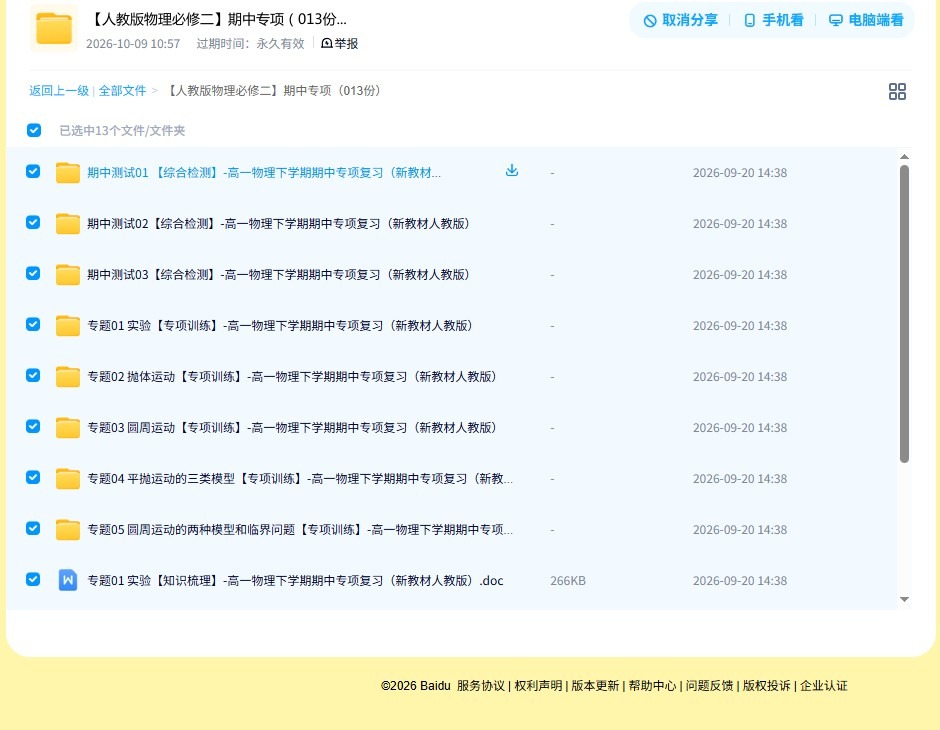Click scrollbar up arrow
Screen dimensions: 940x730
coord(904,157)
